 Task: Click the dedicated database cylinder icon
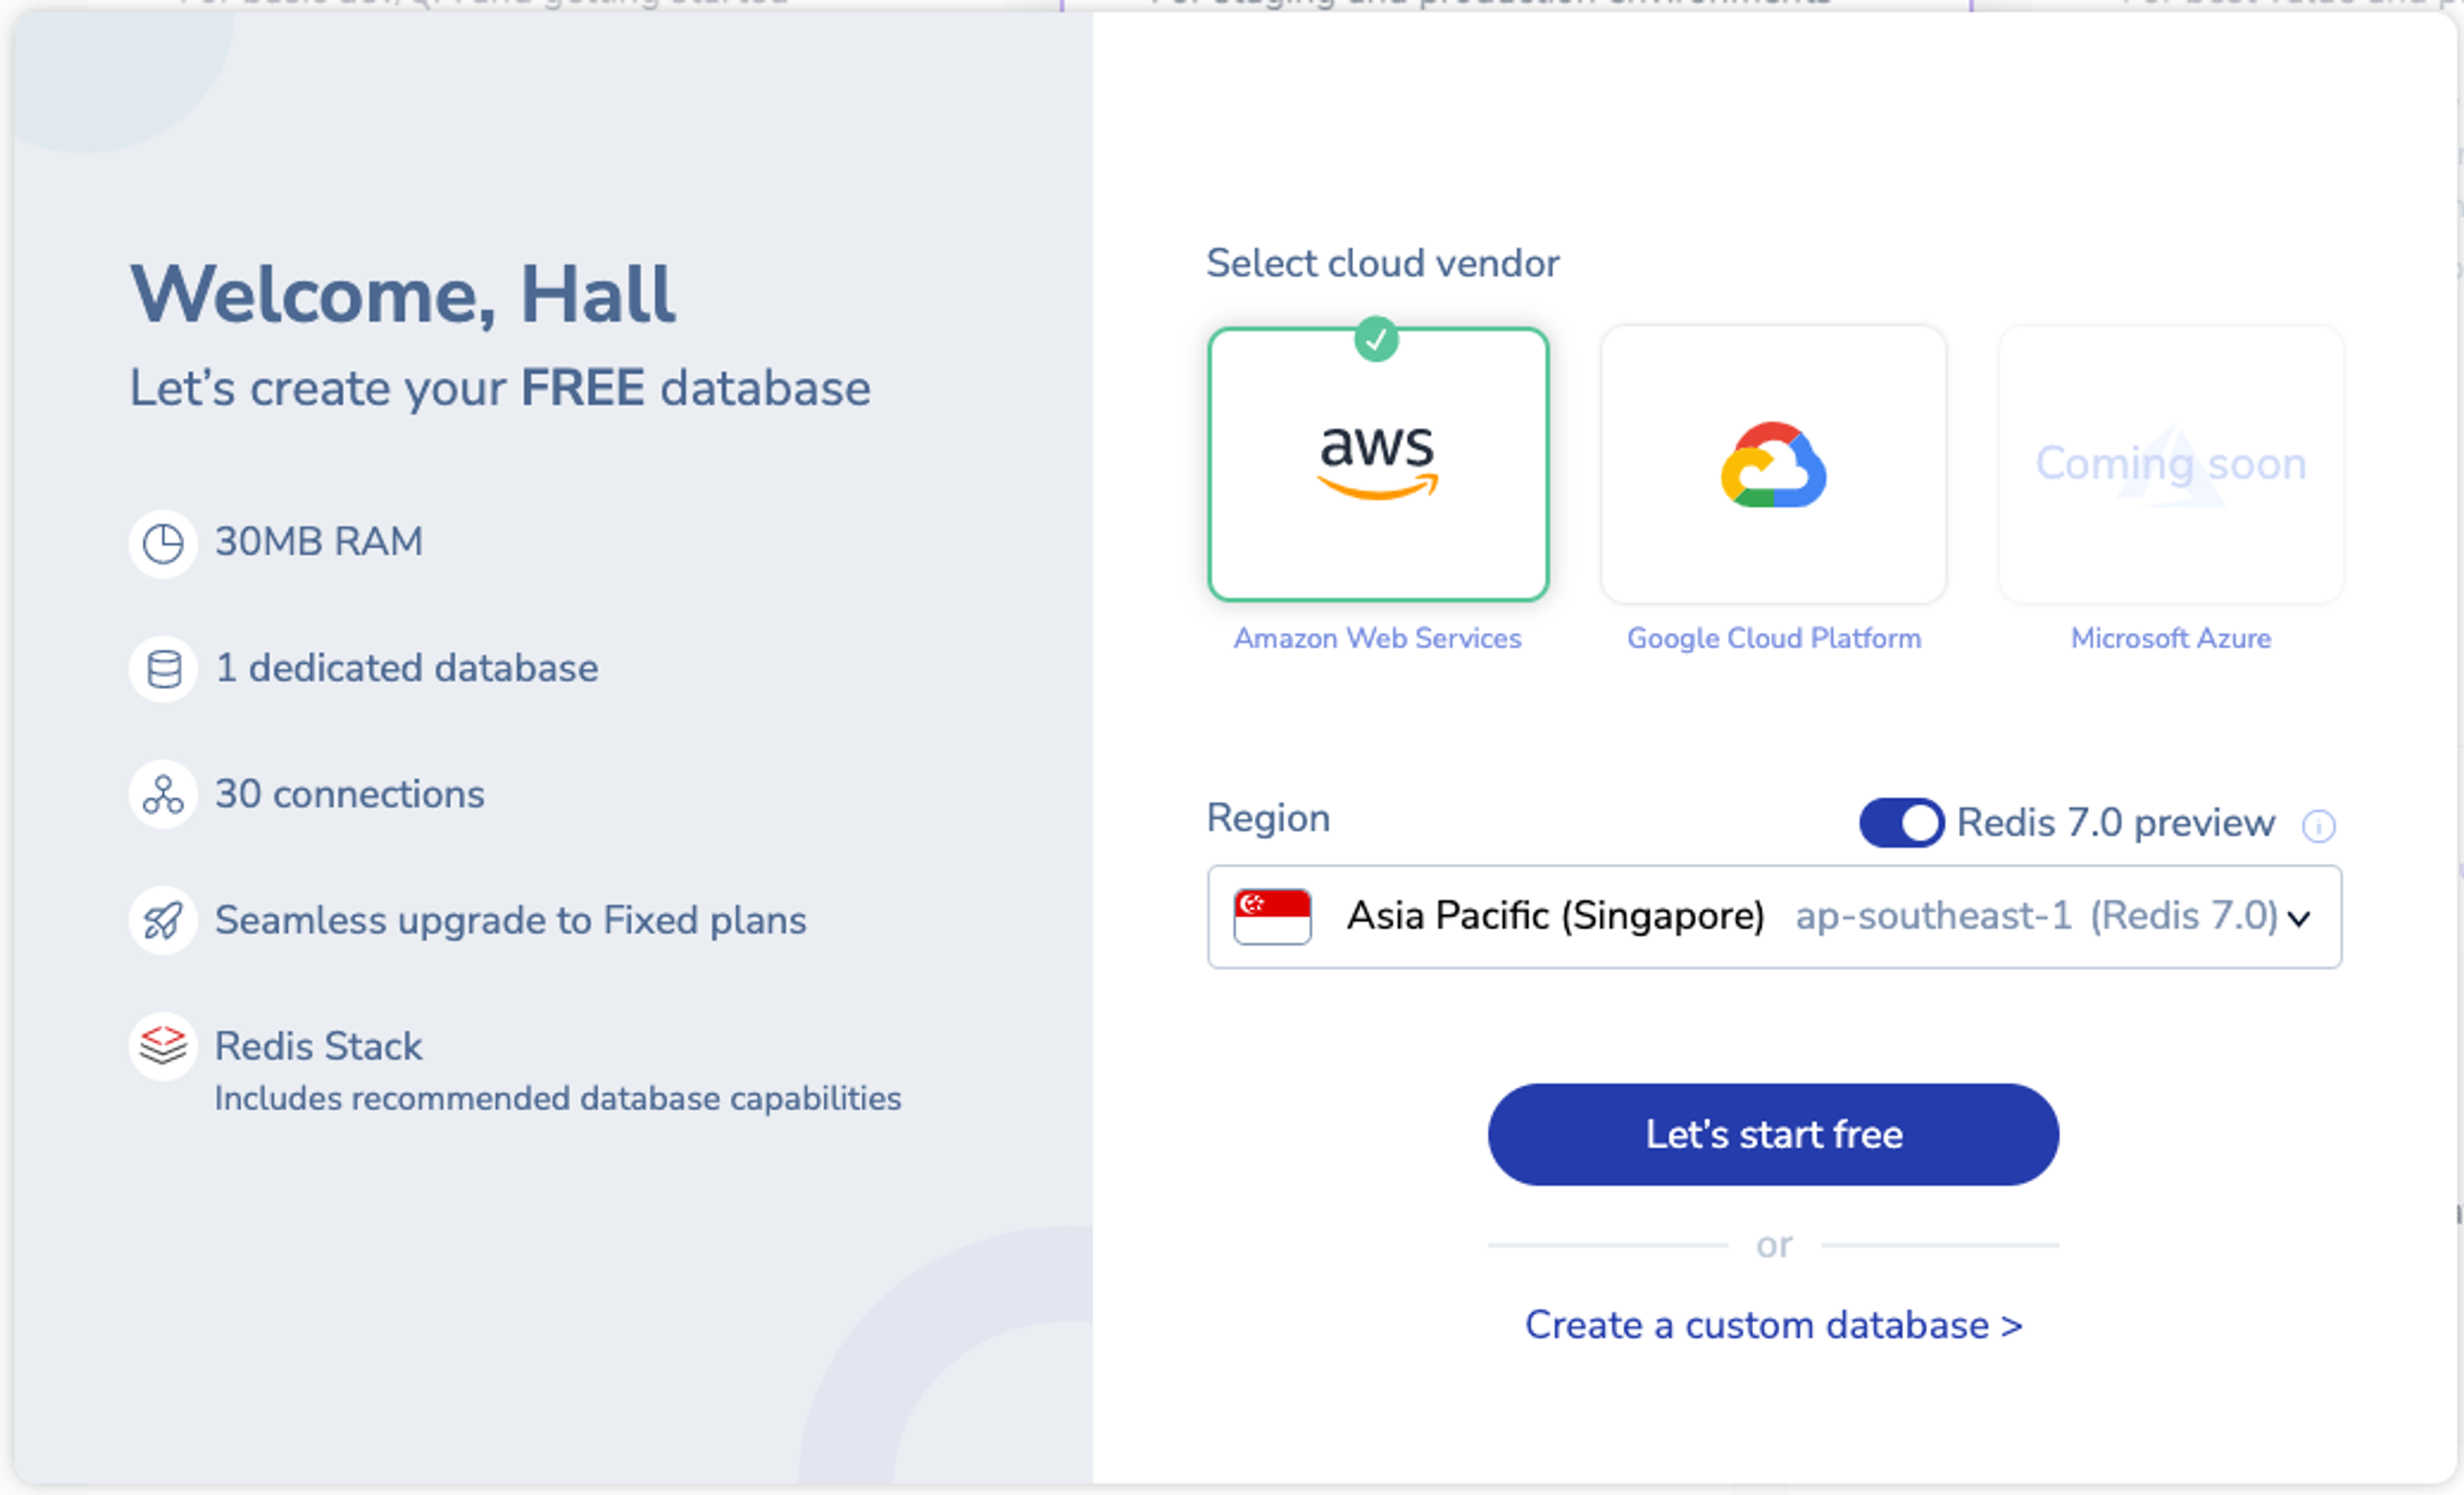point(163,669)
